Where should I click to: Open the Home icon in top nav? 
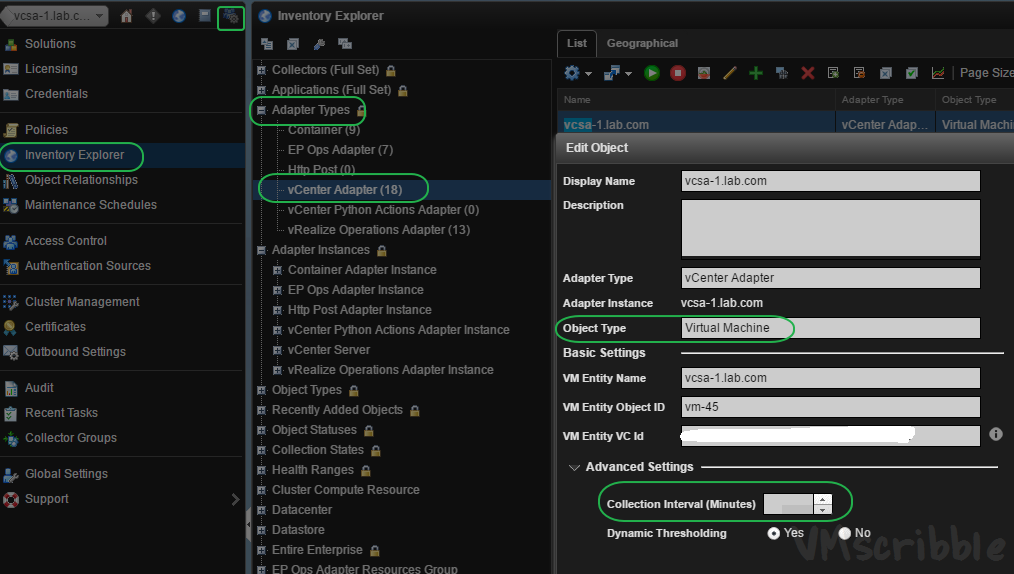click(x=126, y=16)
